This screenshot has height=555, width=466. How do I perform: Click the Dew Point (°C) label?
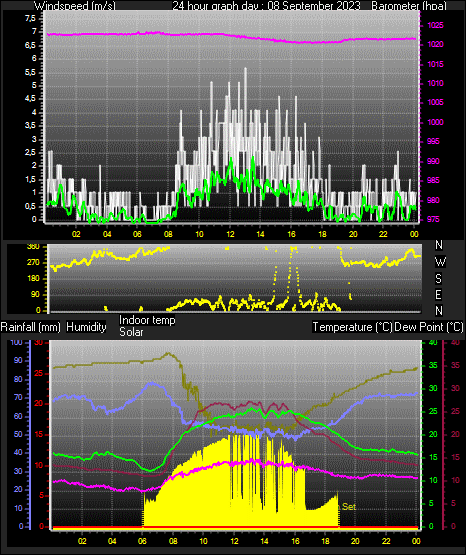click(x=429, y=327)
